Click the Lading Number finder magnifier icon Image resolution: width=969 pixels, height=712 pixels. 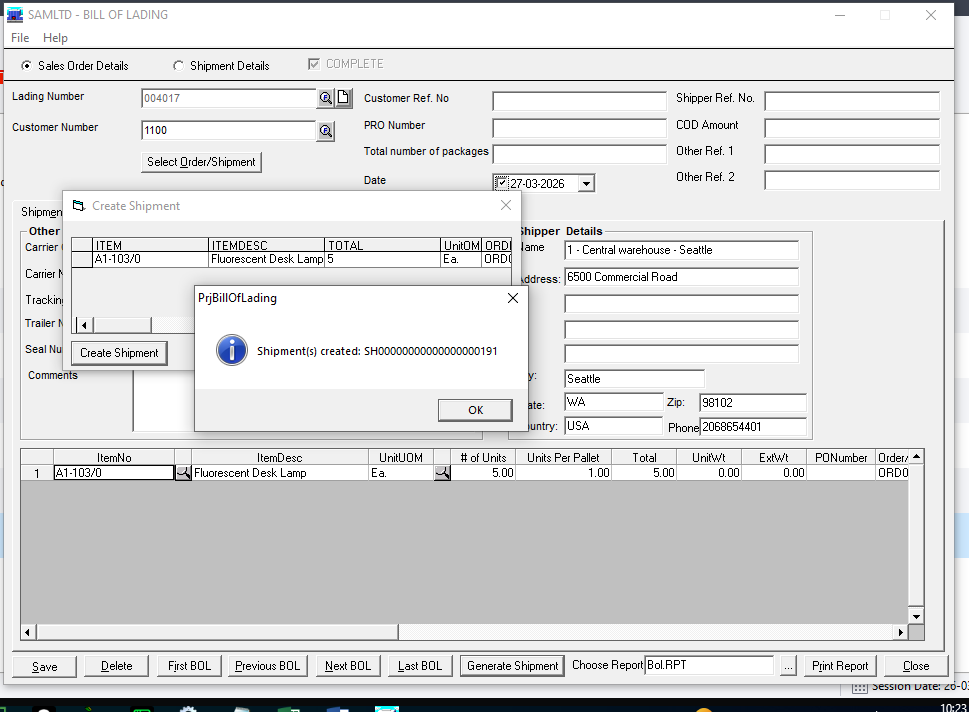point(326,98)
